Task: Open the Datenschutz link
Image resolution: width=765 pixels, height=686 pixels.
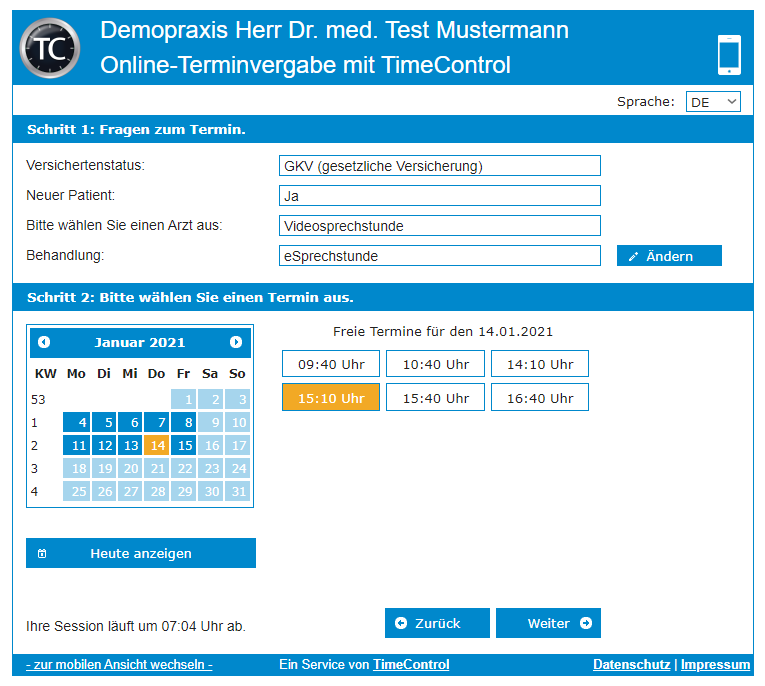Action: point(631,665)
